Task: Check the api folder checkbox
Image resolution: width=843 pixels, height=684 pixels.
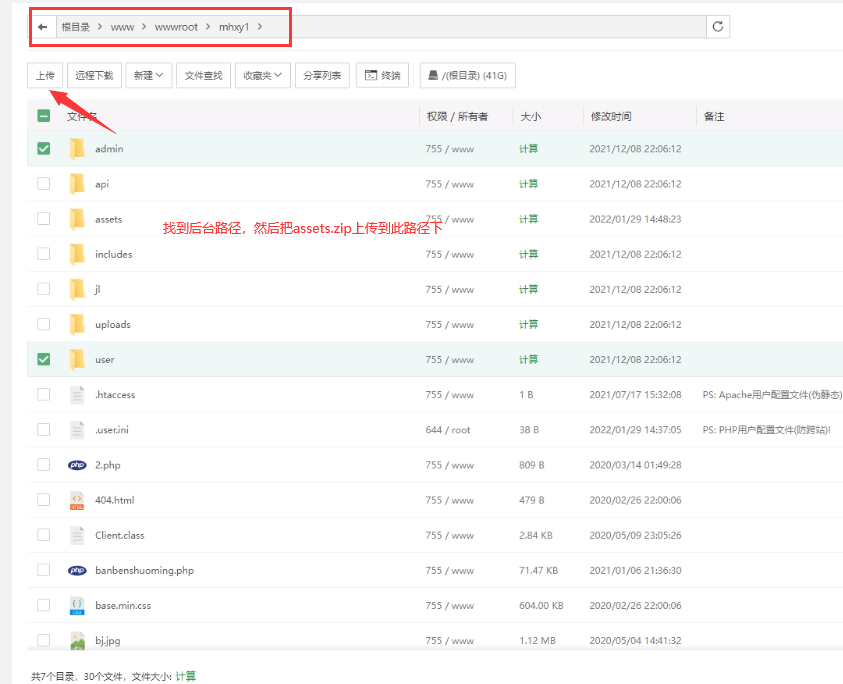Action: click(44, 183)
